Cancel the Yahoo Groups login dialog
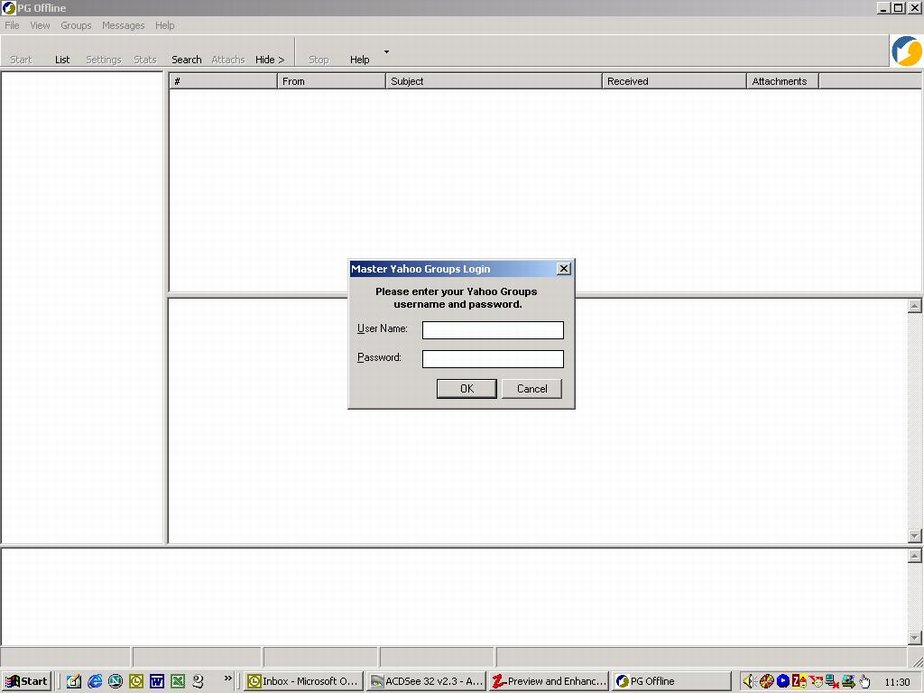924x693 pixels. point(532,389)
